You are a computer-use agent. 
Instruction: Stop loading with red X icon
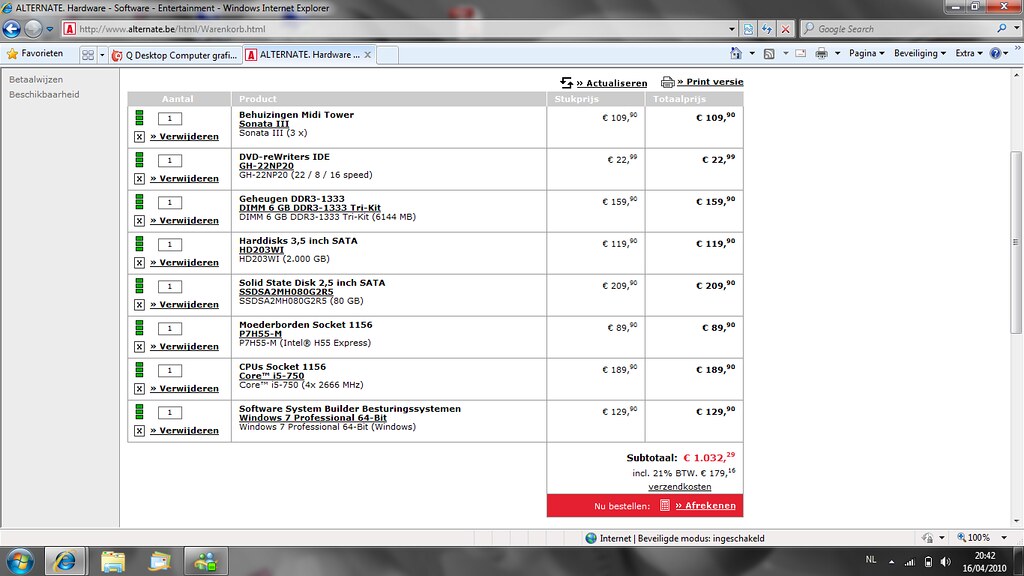point(786,29)
